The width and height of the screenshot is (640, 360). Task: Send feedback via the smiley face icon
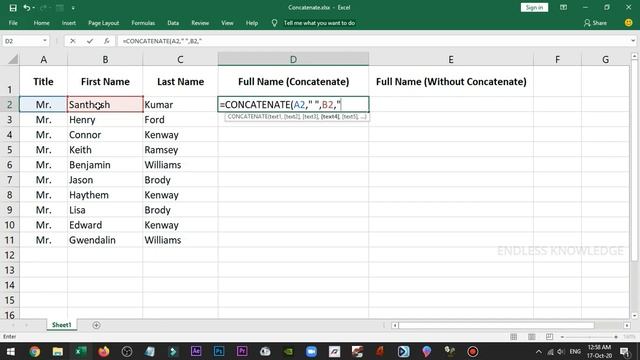click(x=629, y=23)
